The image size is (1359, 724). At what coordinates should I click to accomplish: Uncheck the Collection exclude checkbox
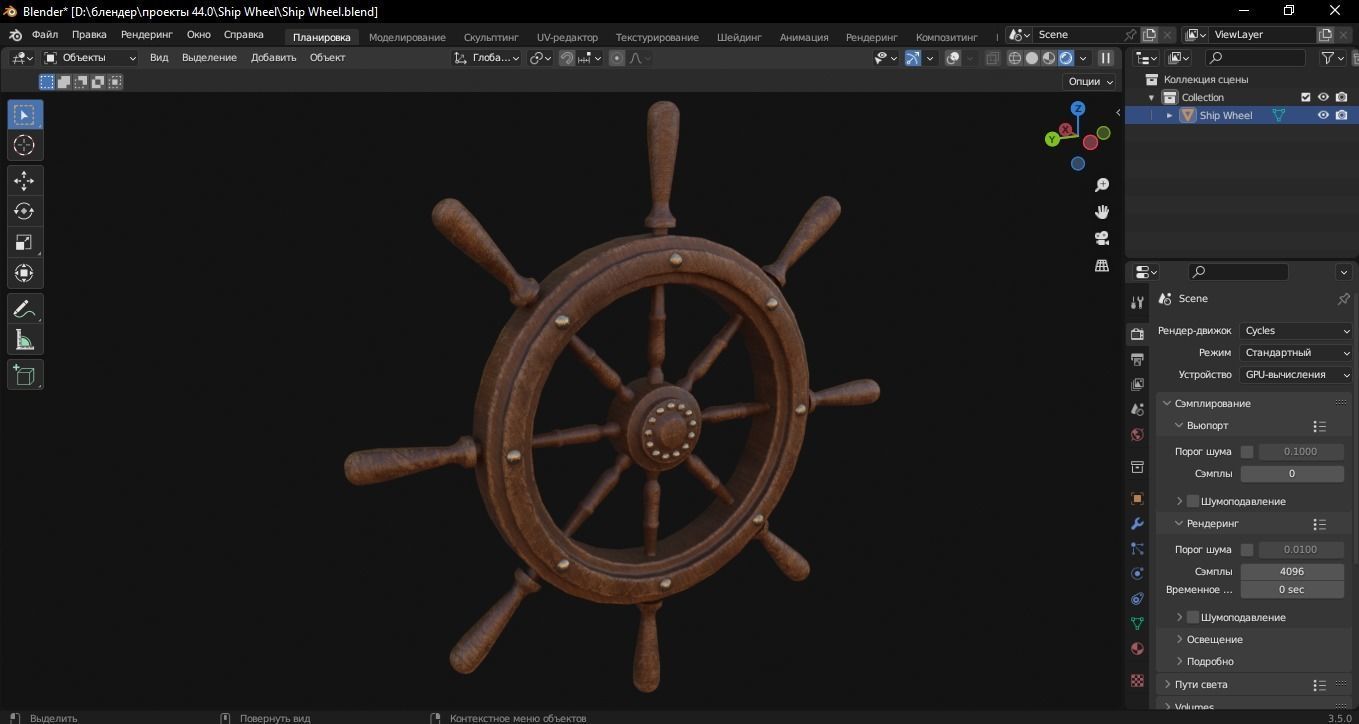point(1305,97)
